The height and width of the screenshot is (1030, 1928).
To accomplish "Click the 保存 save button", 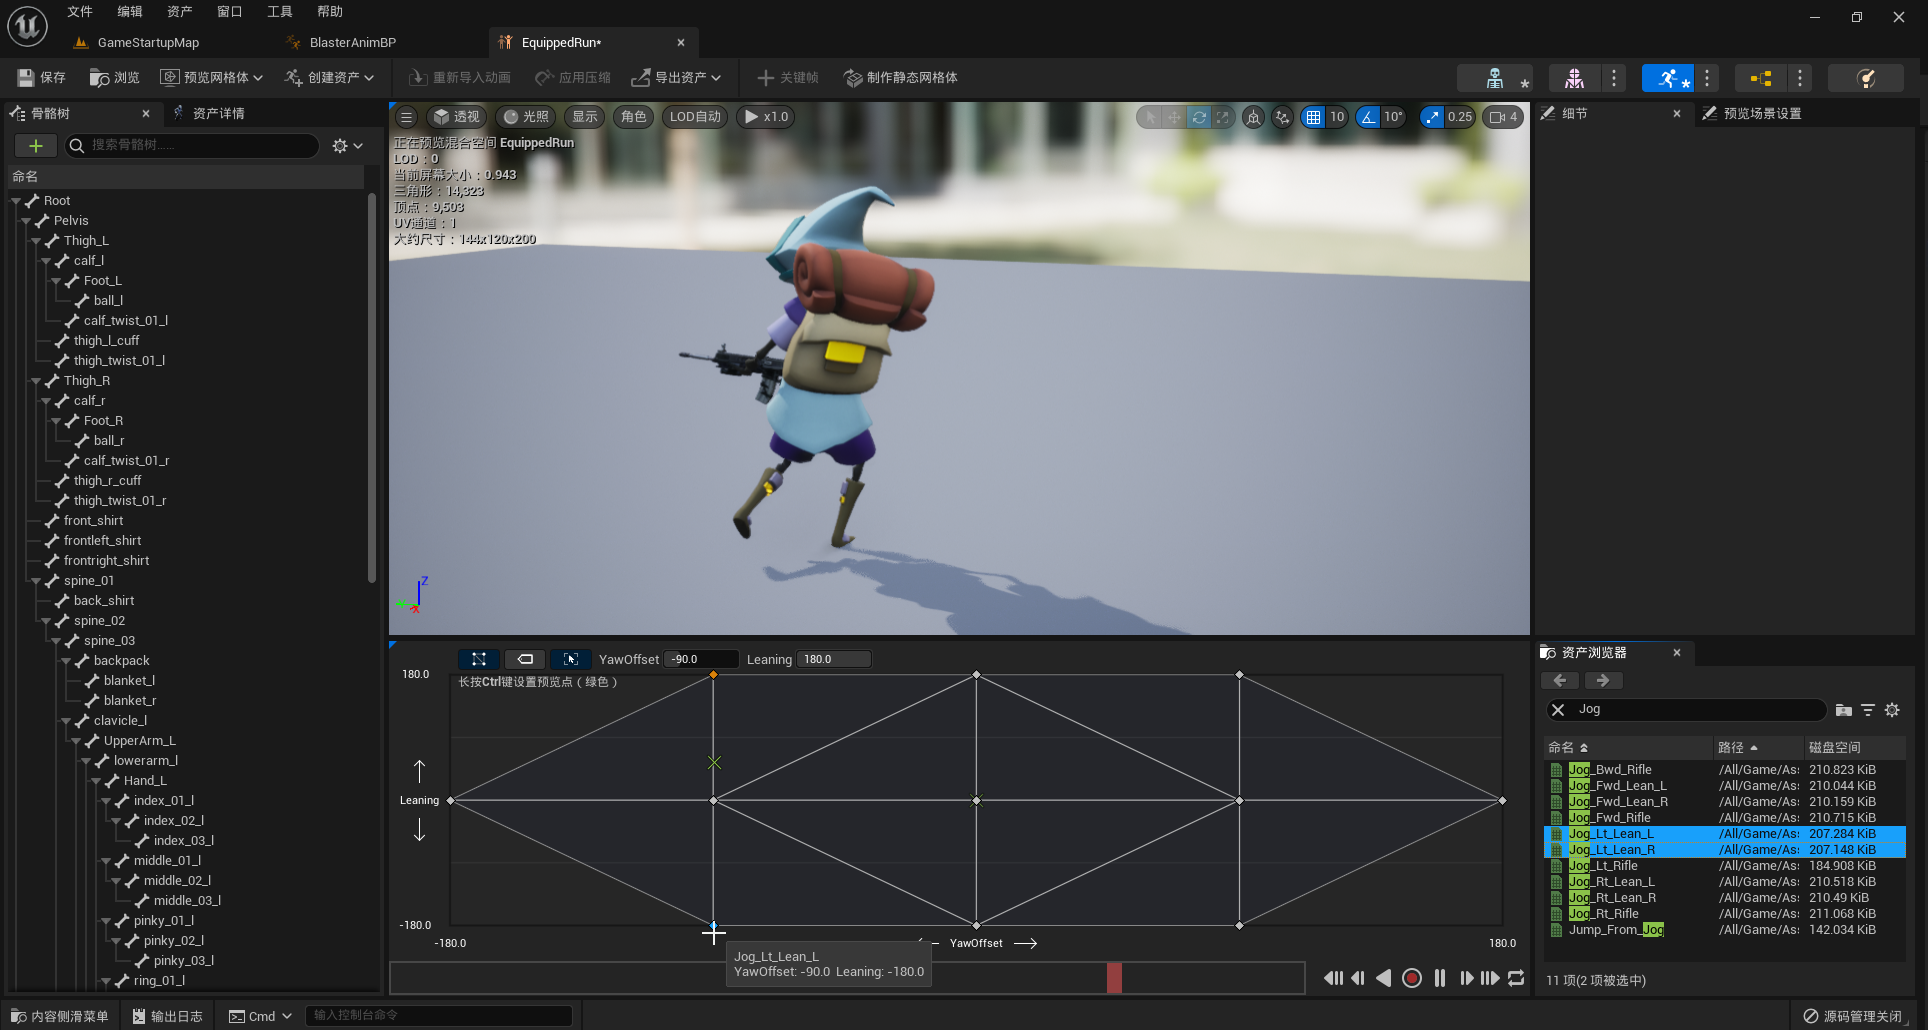I will tap(41, 78).
